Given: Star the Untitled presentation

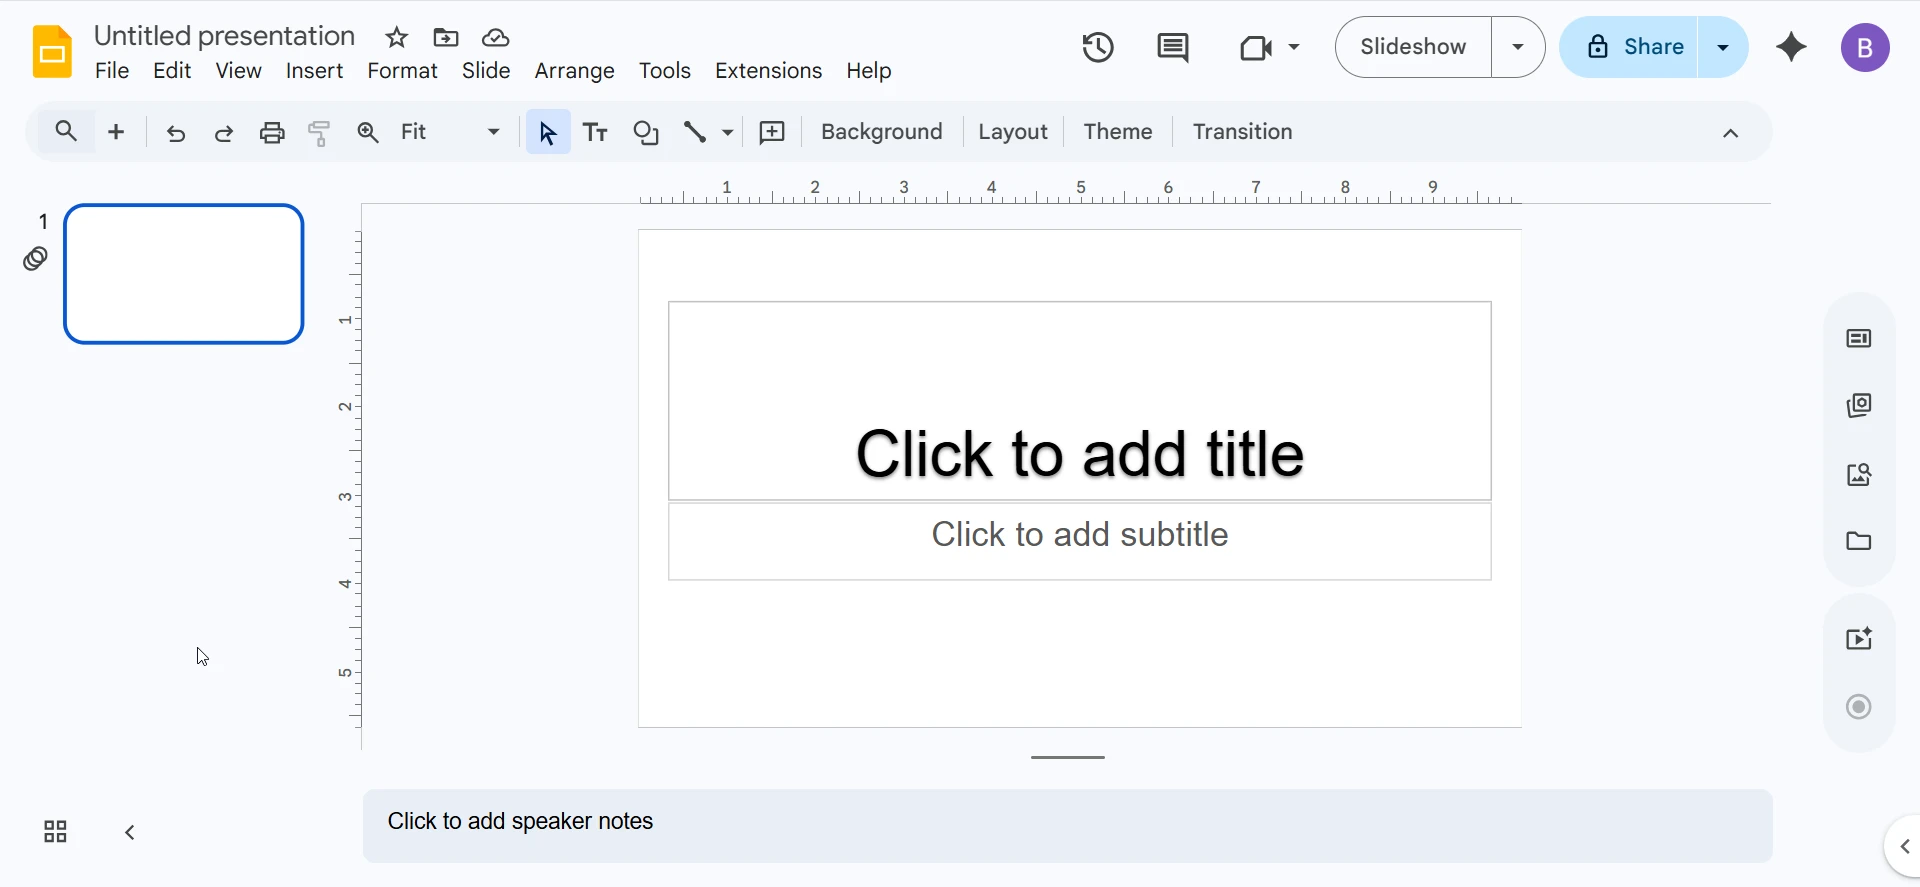Looking at the screenshot, I should [397, 38].
